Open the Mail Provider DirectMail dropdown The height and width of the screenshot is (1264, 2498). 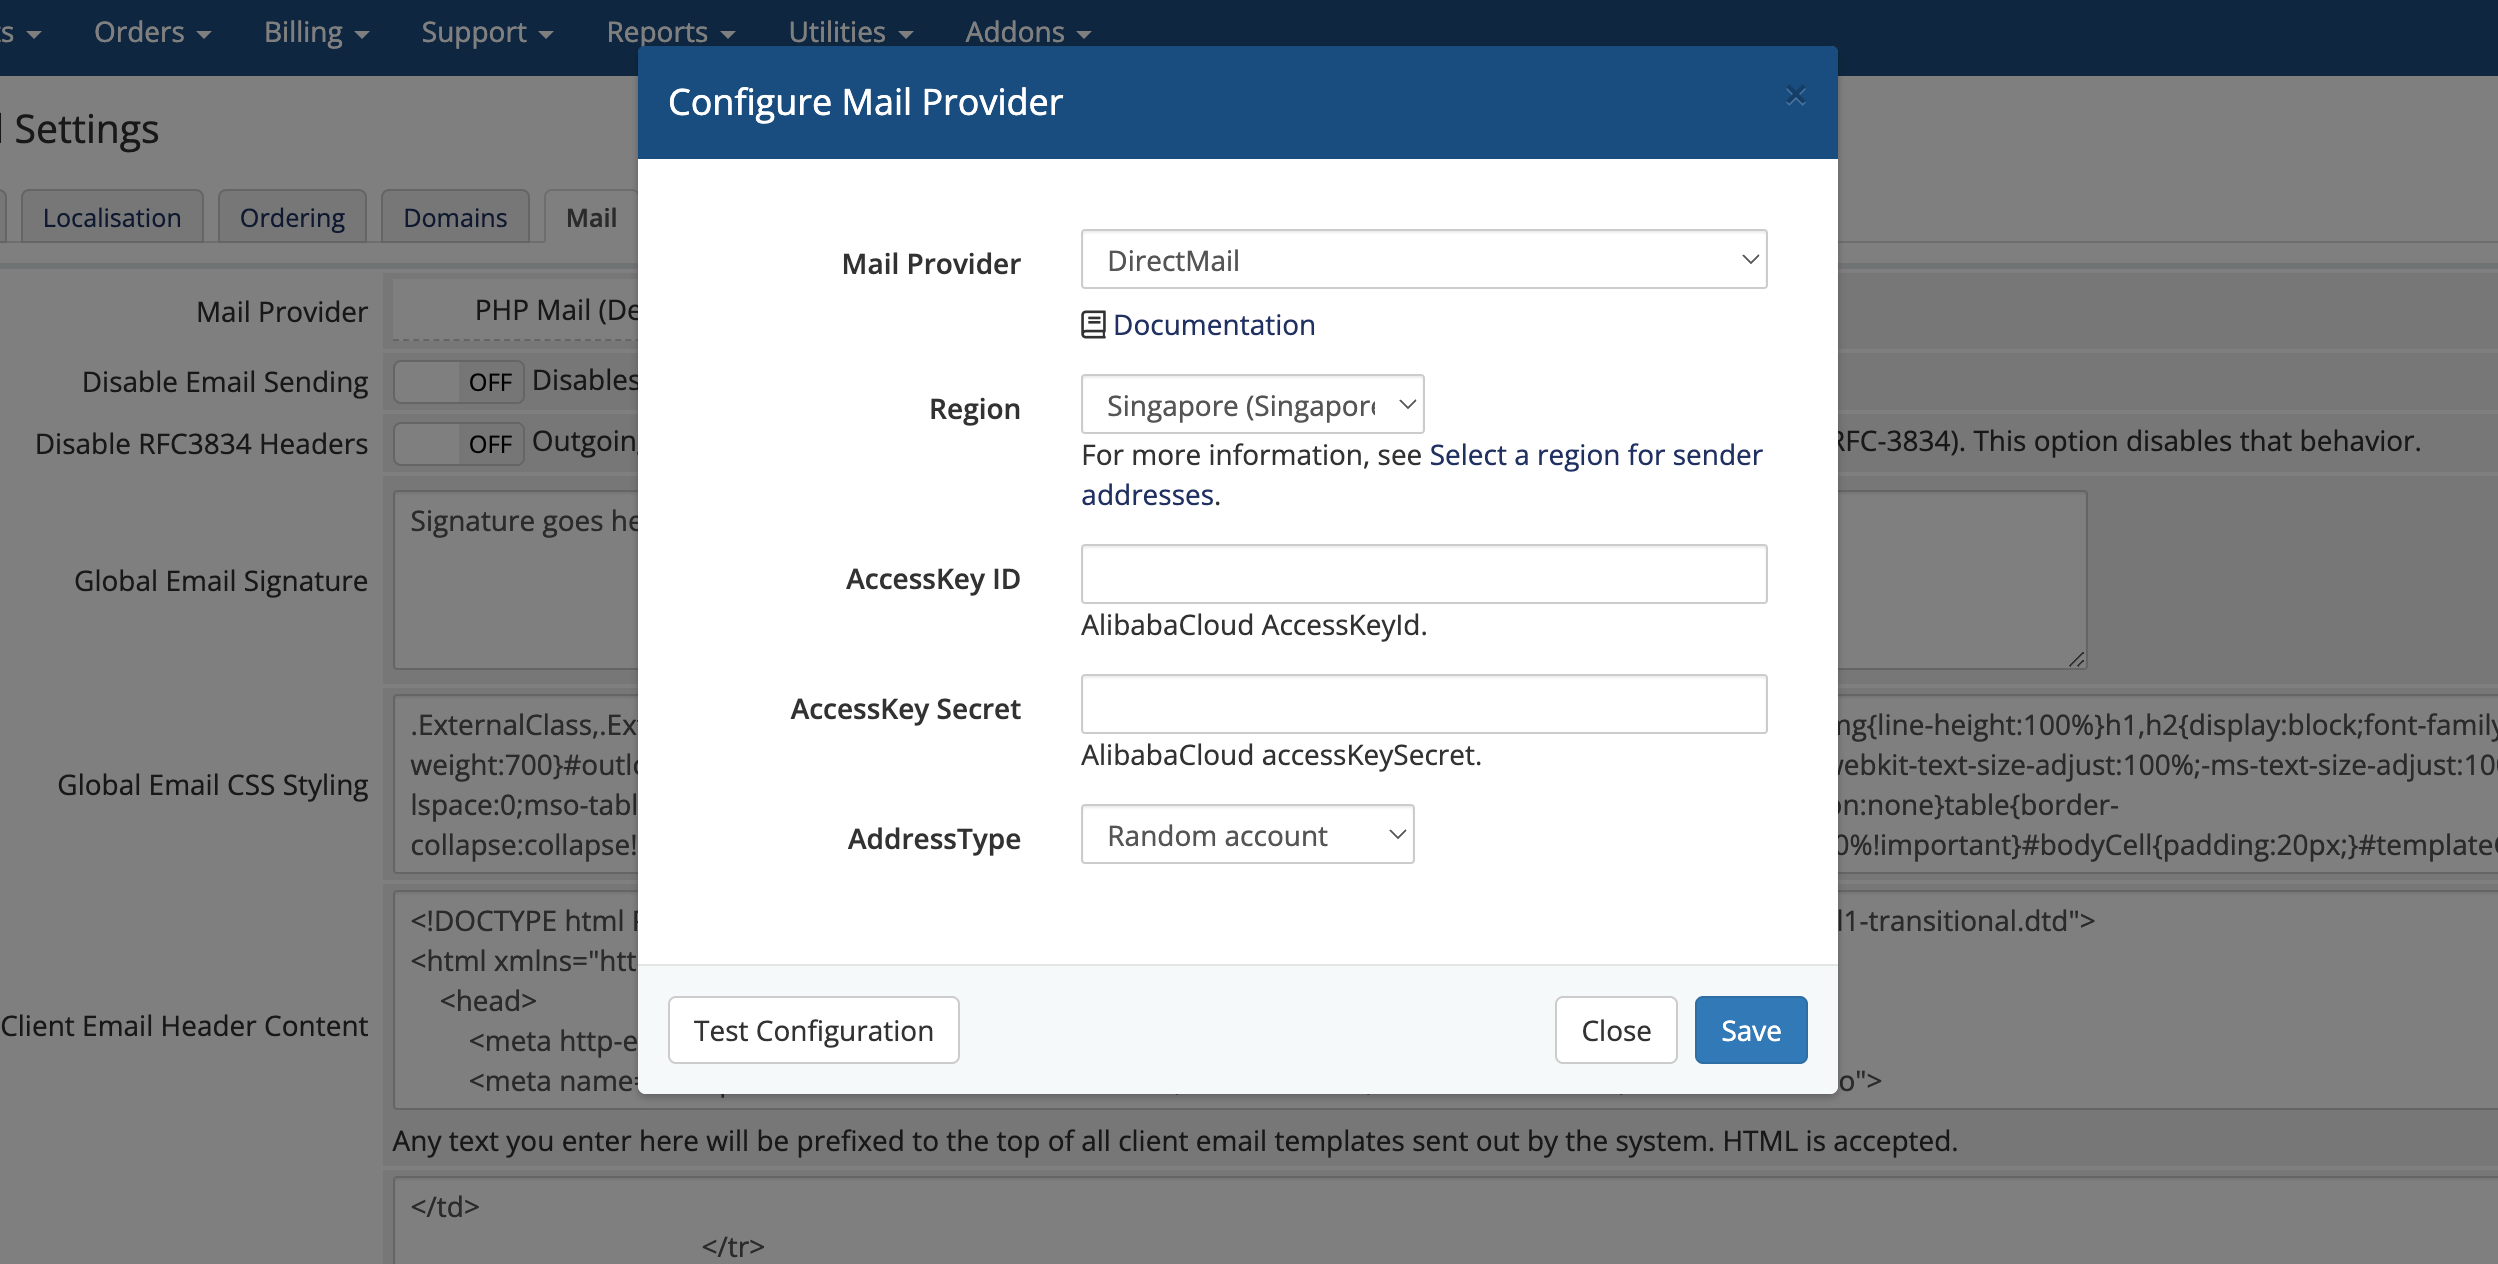click(x=1424, y=260)
